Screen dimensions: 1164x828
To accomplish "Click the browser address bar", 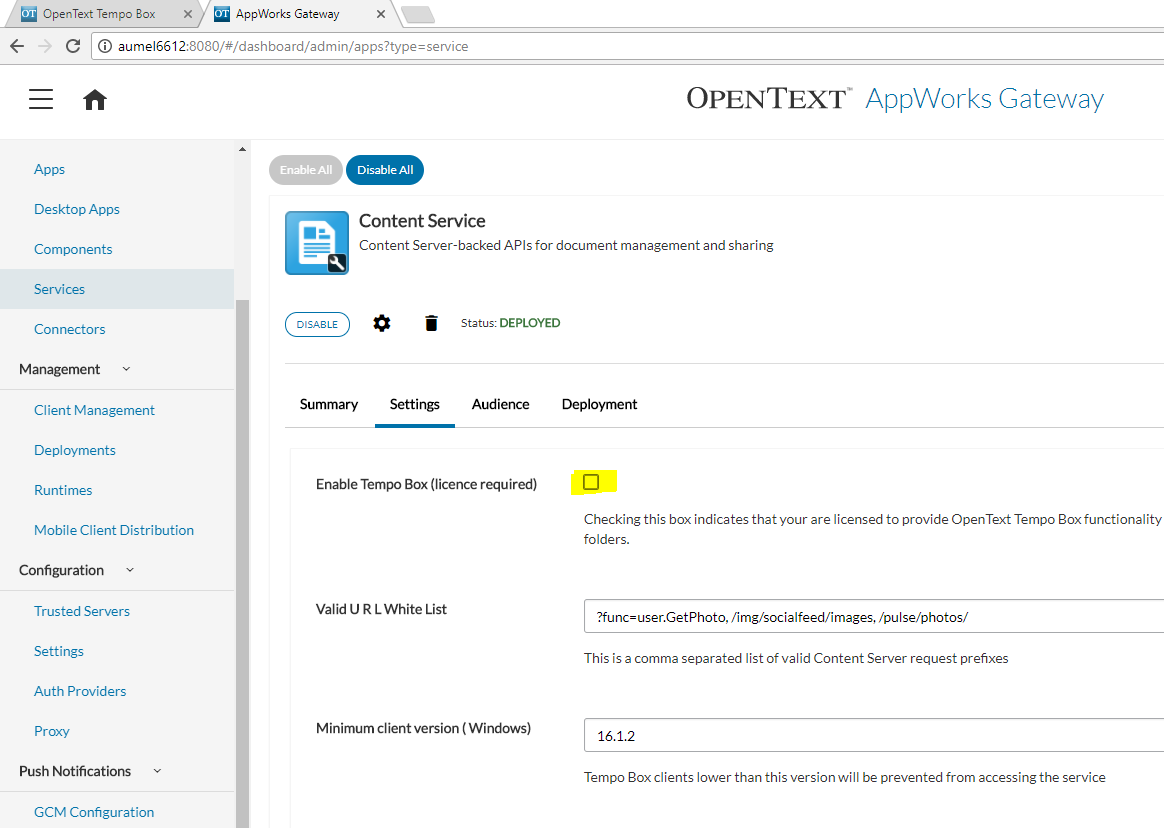I will click(627, 46).
